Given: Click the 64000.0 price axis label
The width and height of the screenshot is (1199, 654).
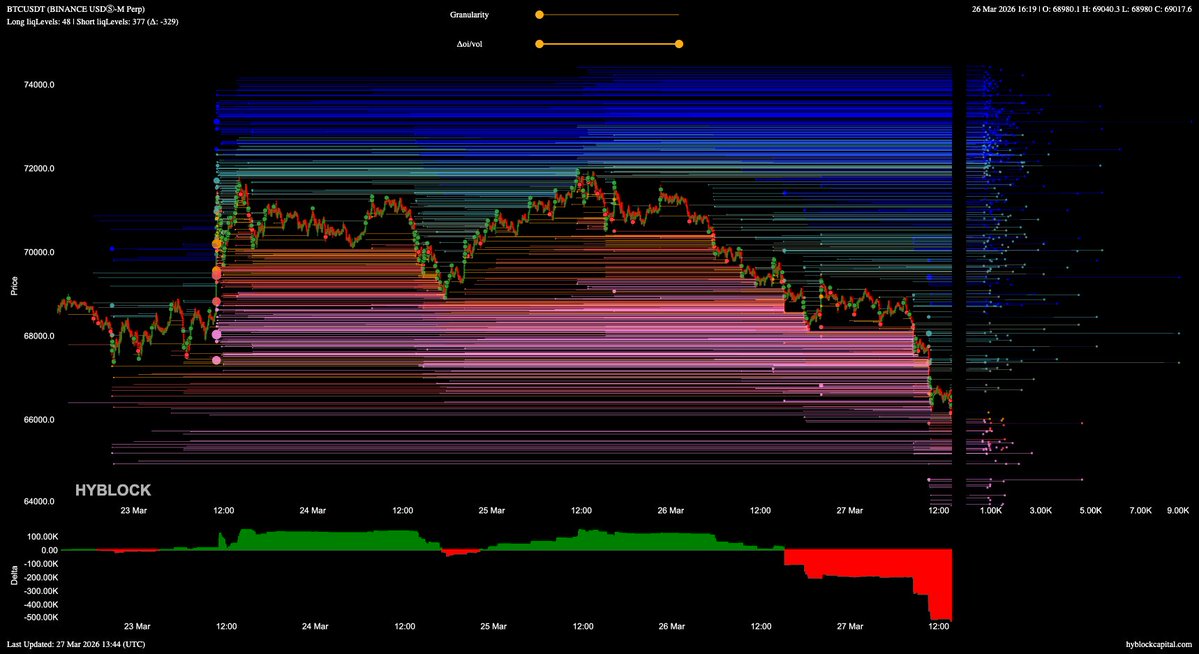Looking at the screenshot, I should (x=41, y=502).
